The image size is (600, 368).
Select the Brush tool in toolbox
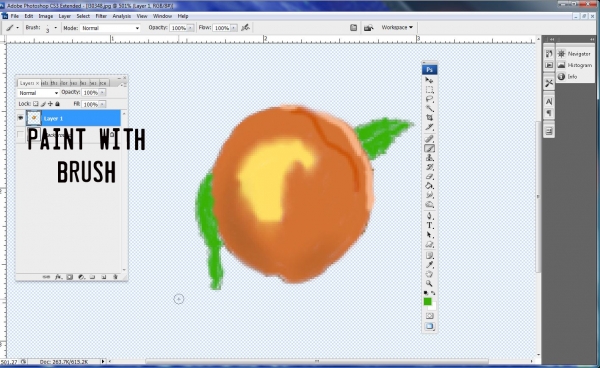click(429, 149)
